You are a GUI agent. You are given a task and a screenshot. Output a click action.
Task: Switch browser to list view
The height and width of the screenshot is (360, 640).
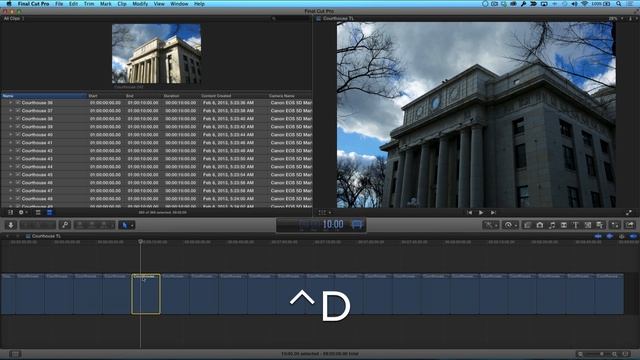pos(49,213)
